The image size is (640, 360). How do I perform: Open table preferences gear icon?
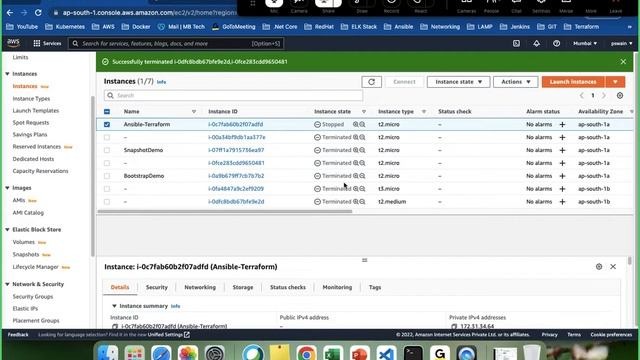[620, 96]
